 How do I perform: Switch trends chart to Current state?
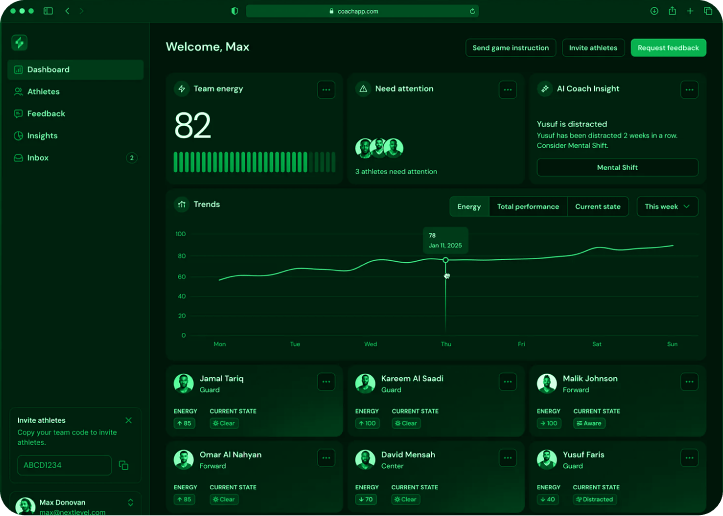(597, 207)
